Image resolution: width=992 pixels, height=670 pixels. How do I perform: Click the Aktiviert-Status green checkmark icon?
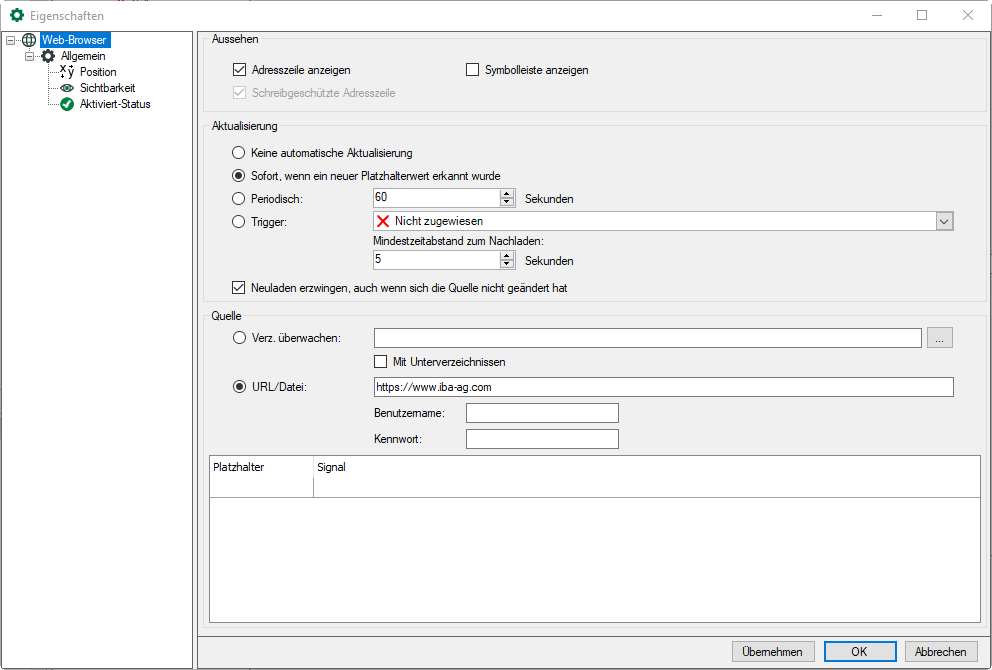[67, 104]
